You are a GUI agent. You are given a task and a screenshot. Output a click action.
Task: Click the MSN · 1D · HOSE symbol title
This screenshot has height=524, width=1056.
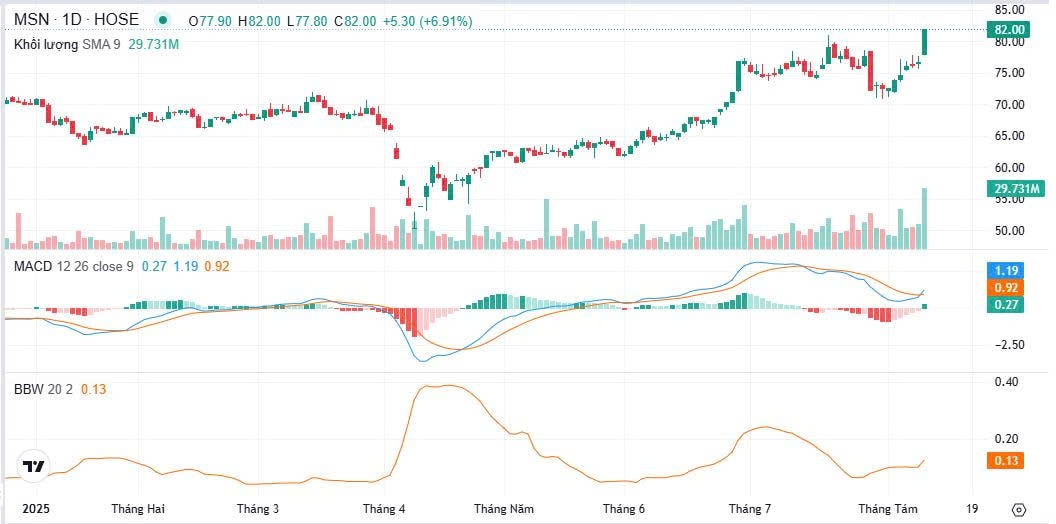coord(76,20)
